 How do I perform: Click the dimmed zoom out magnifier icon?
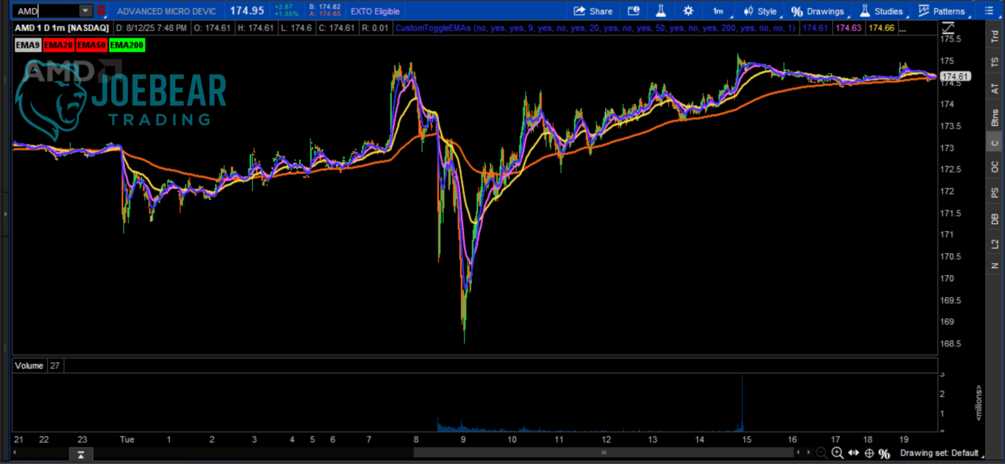tap(822, 454)
